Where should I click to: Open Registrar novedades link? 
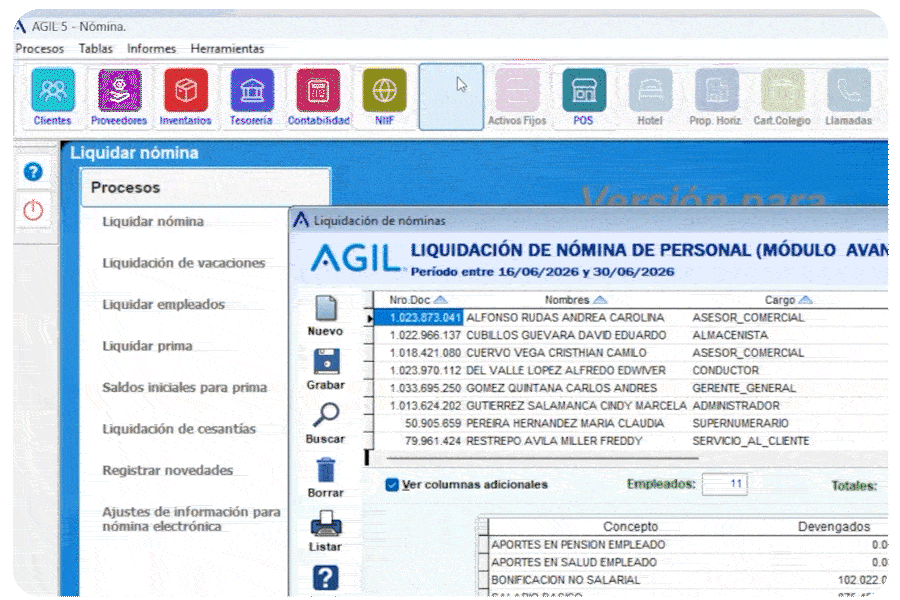point(168,470)
